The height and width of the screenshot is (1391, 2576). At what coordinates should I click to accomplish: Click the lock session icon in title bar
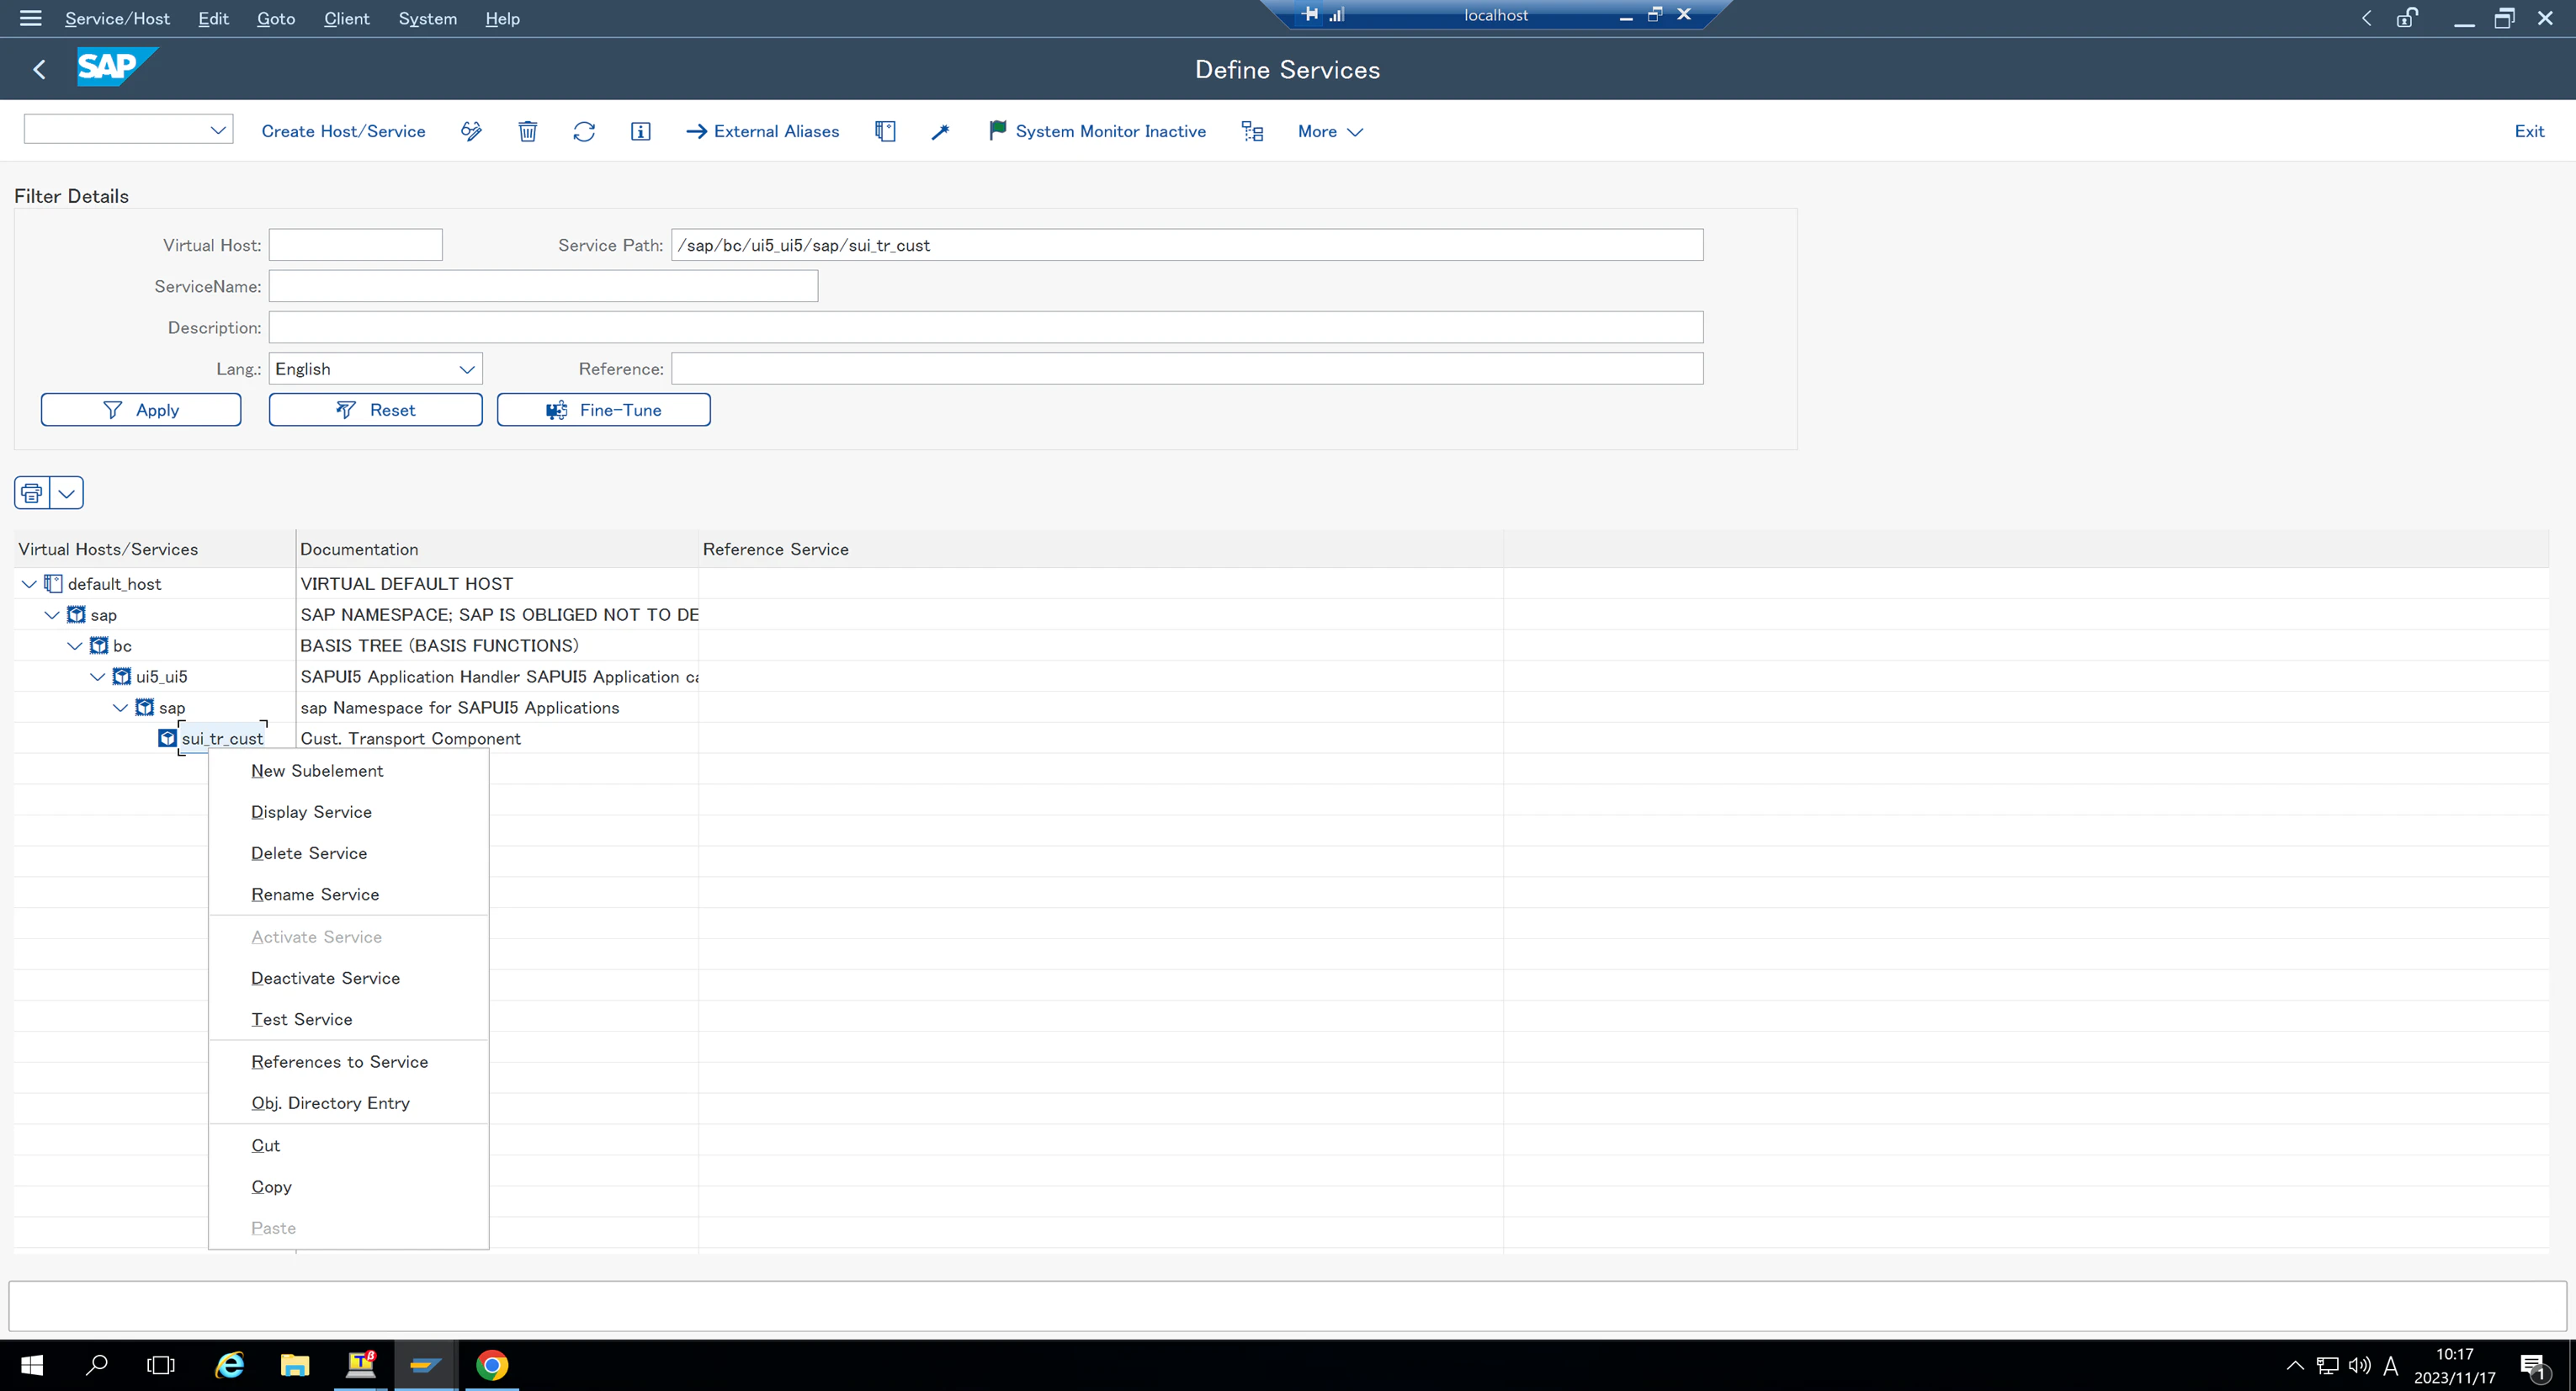pyautogui.click(x=2407, y=18)
